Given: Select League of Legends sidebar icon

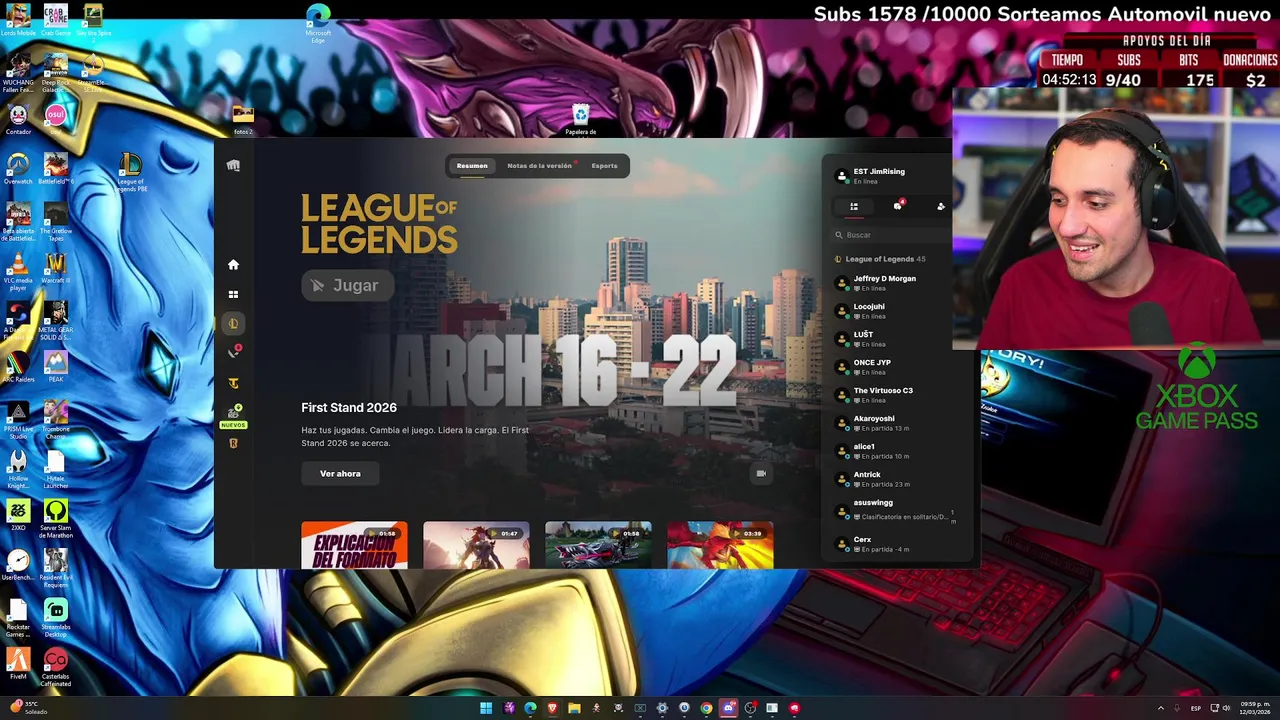Looking at the screenshot, I should pos(233,323).
